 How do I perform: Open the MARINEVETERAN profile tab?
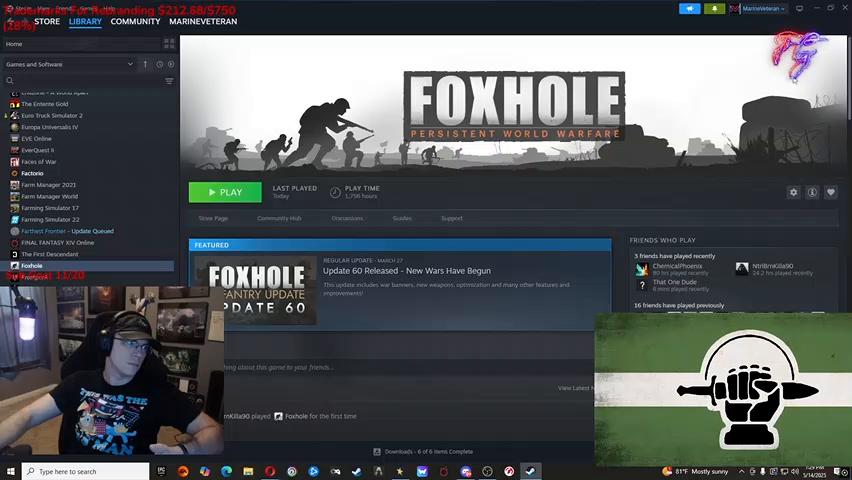coord(203,22)
